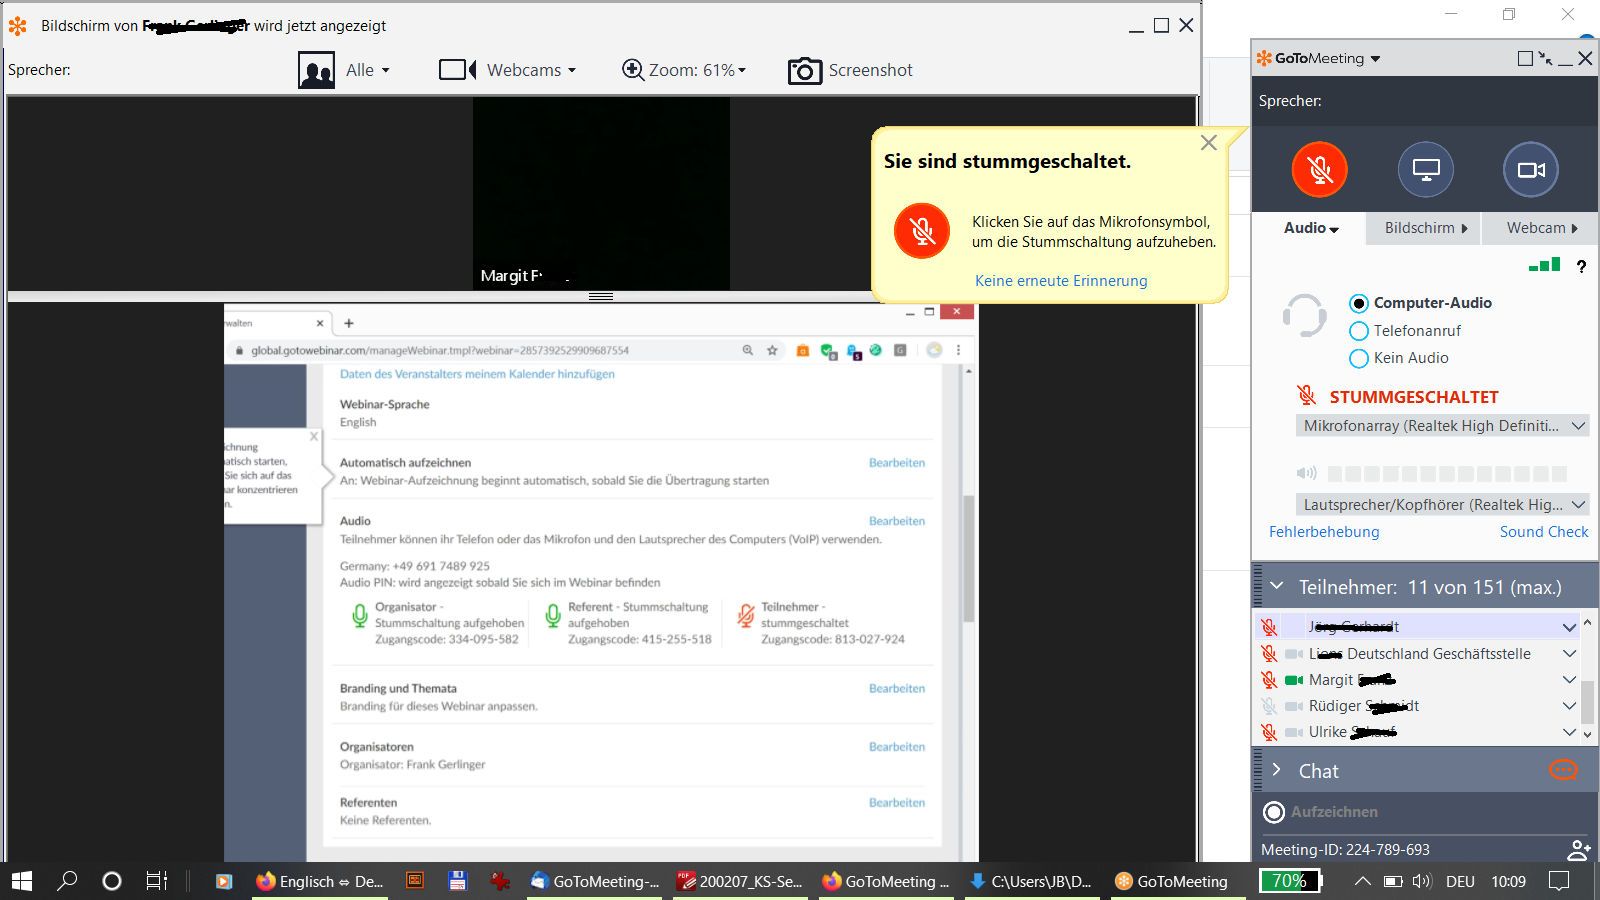Image resolution: width=1600 pixels, height=900 pixels.
Task: Click Bearbeiten next to Organisatoren
Action: pos(897,746)
